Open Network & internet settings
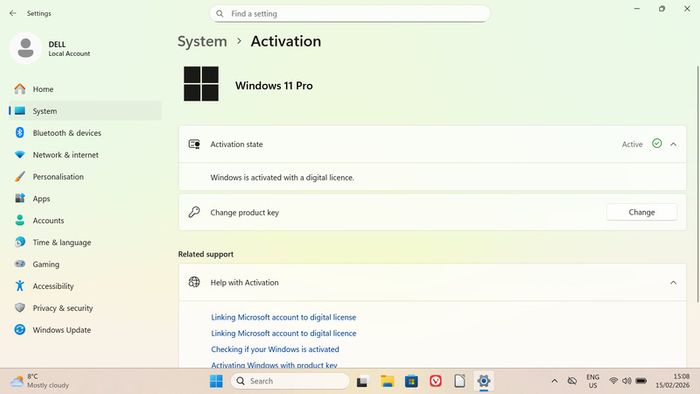 point(85,155)
